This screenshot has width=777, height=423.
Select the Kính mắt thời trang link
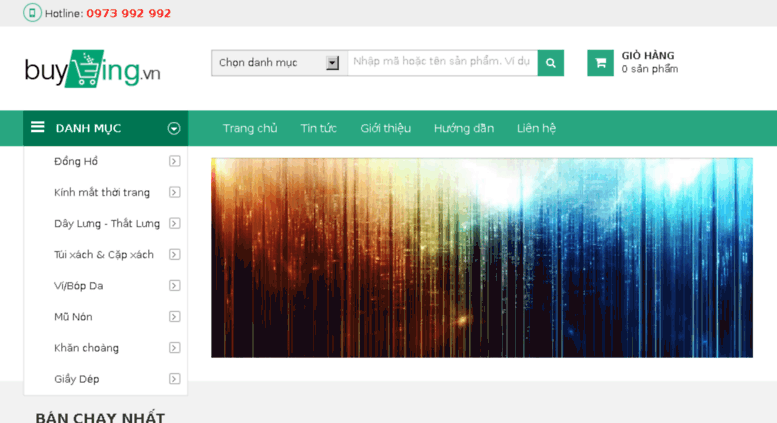[102, 193]
